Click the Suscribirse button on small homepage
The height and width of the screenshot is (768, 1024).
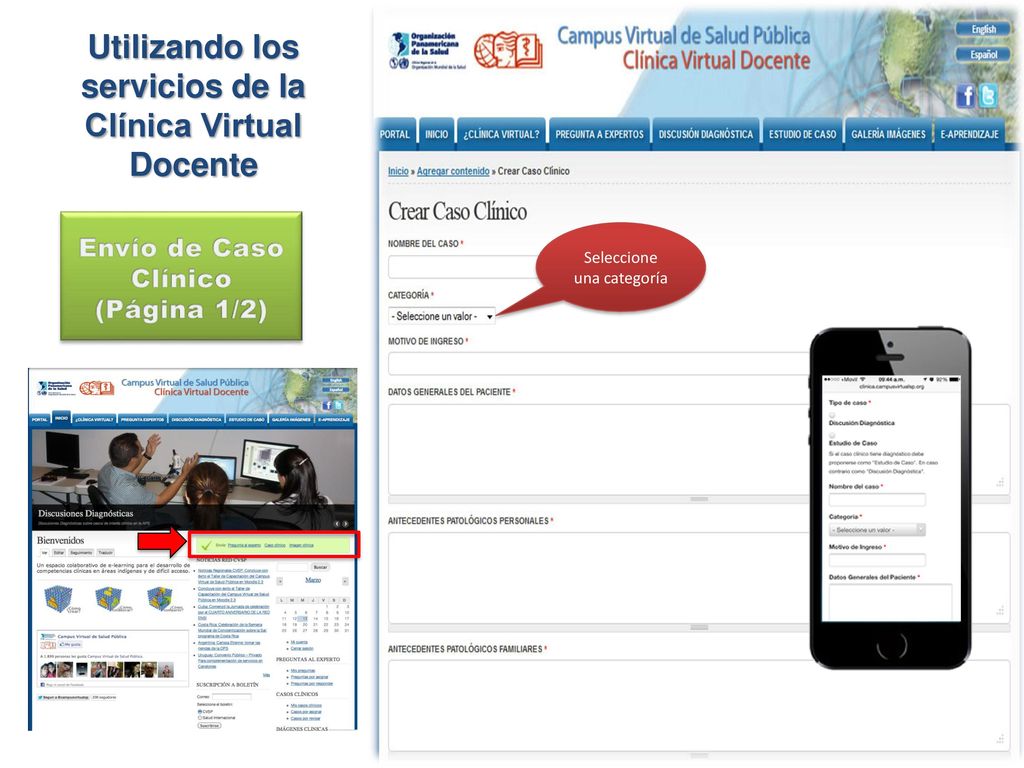click(209, 726)
